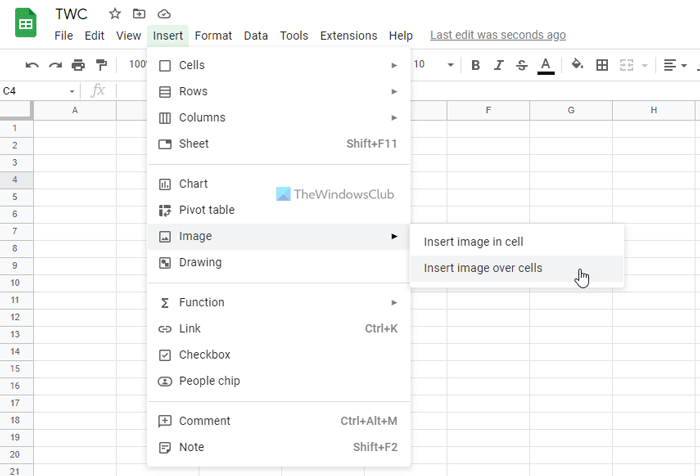Open the font size dropdown arrow
The image size is (700, 476).
pos(450,65)
